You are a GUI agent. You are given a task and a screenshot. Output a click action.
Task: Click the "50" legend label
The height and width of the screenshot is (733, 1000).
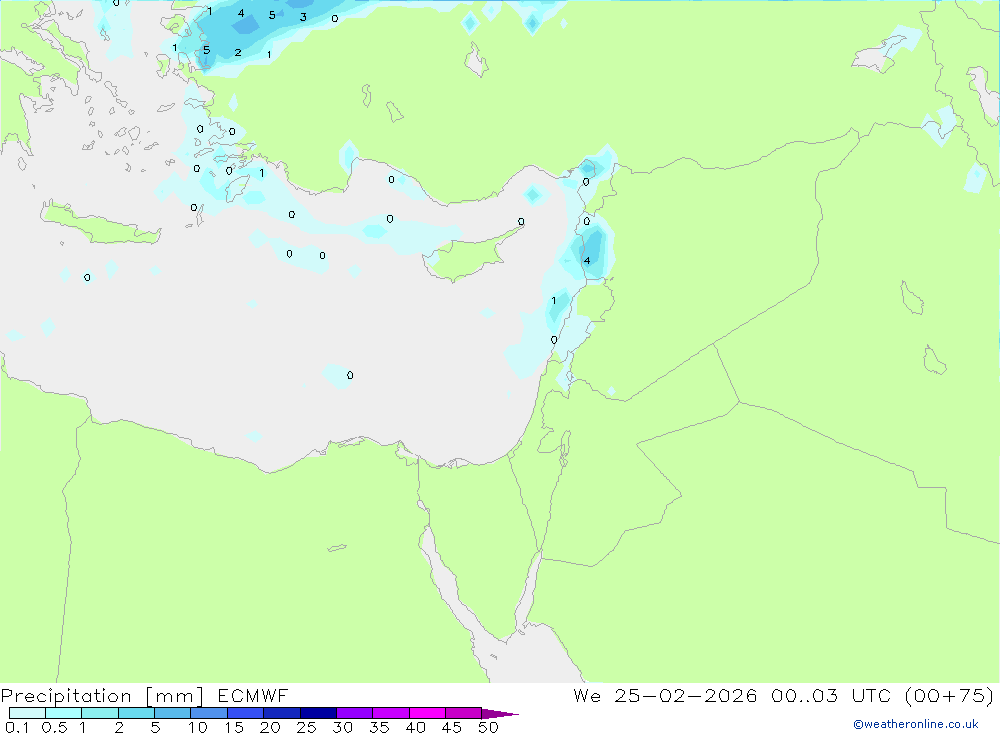click(488, 727)
